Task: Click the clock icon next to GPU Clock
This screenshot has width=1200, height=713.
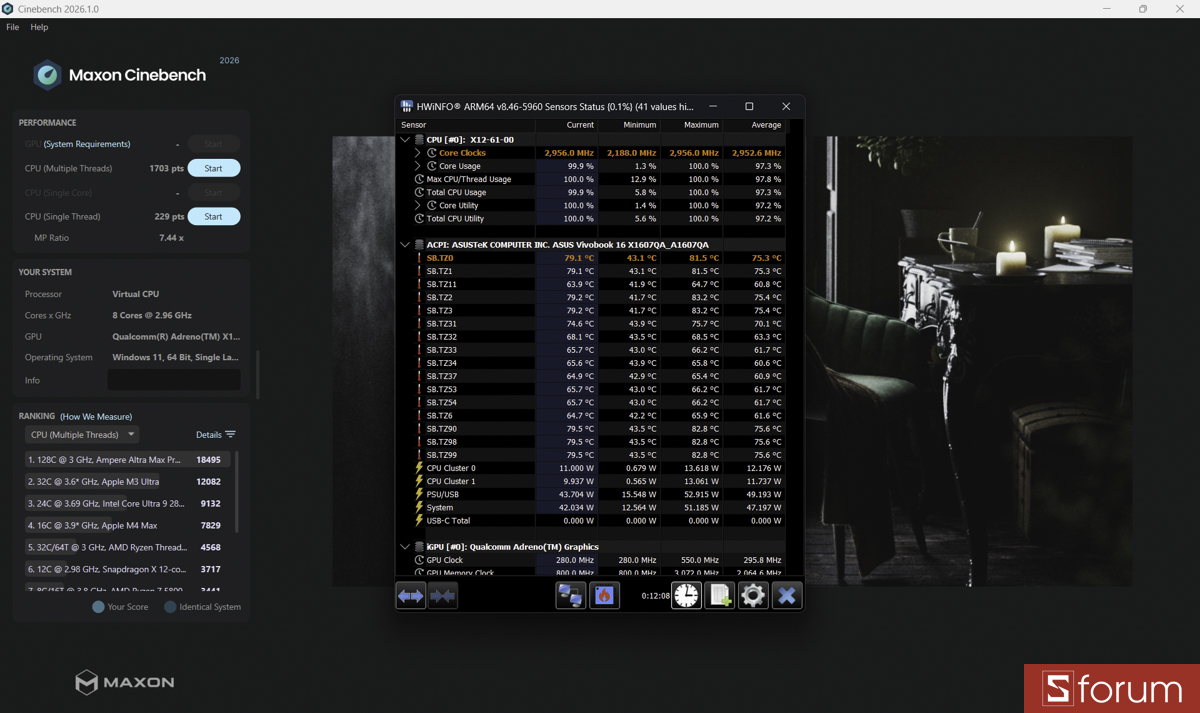Action: (419, 560)
